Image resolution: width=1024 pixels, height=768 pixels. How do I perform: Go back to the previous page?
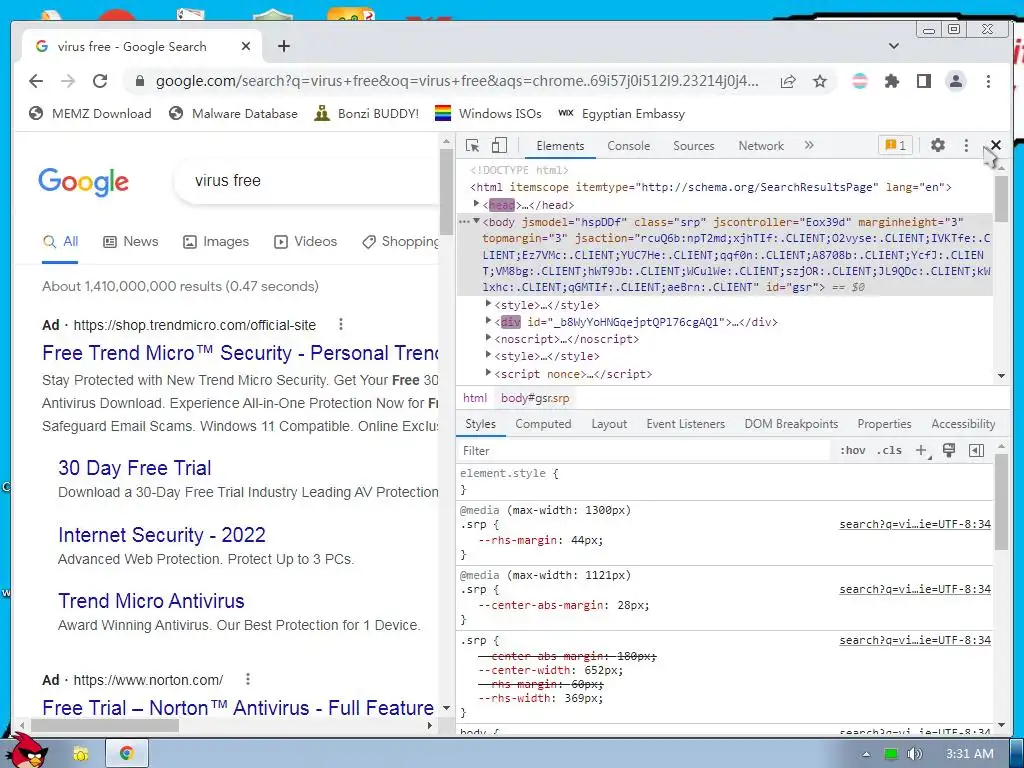(36, 81)
